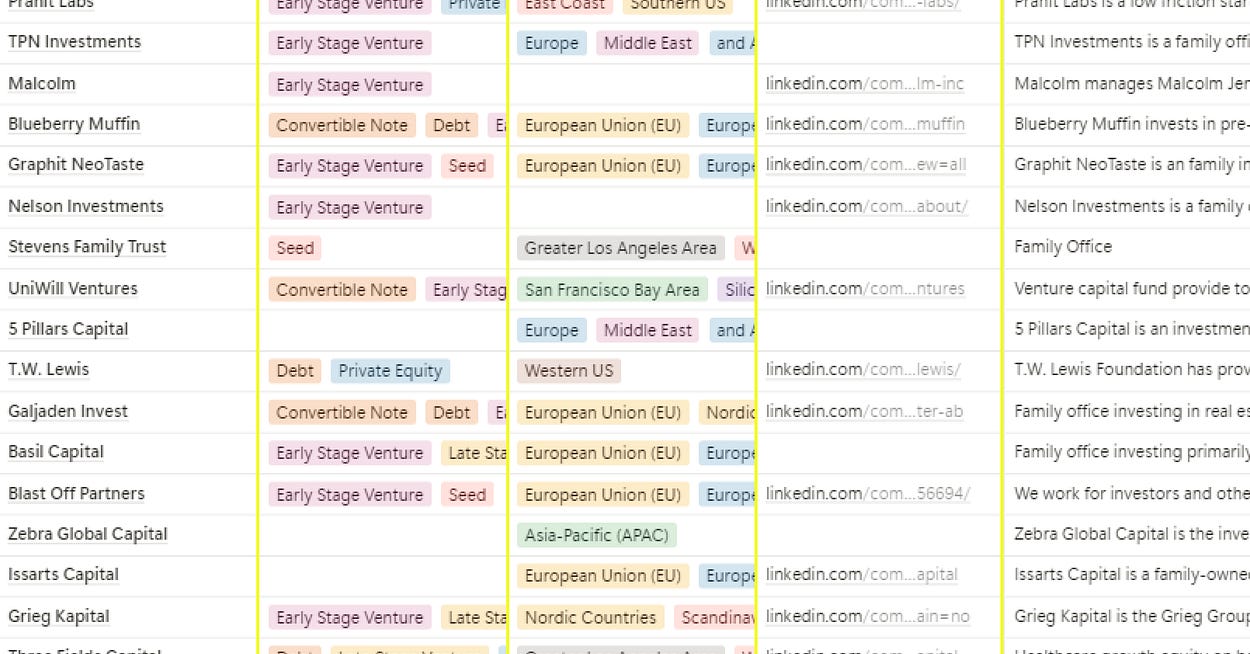
Task: Click description starting 'We work for investors'
Action: 1132,493
